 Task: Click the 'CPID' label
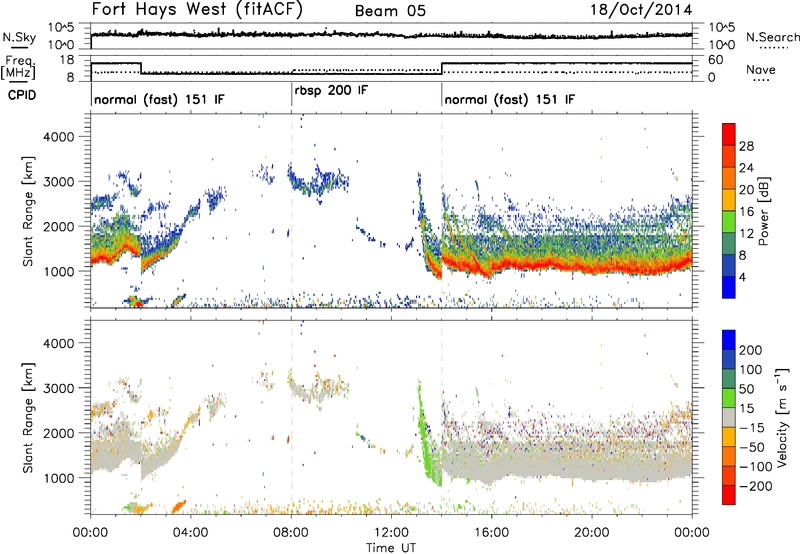tap(22, 95)
